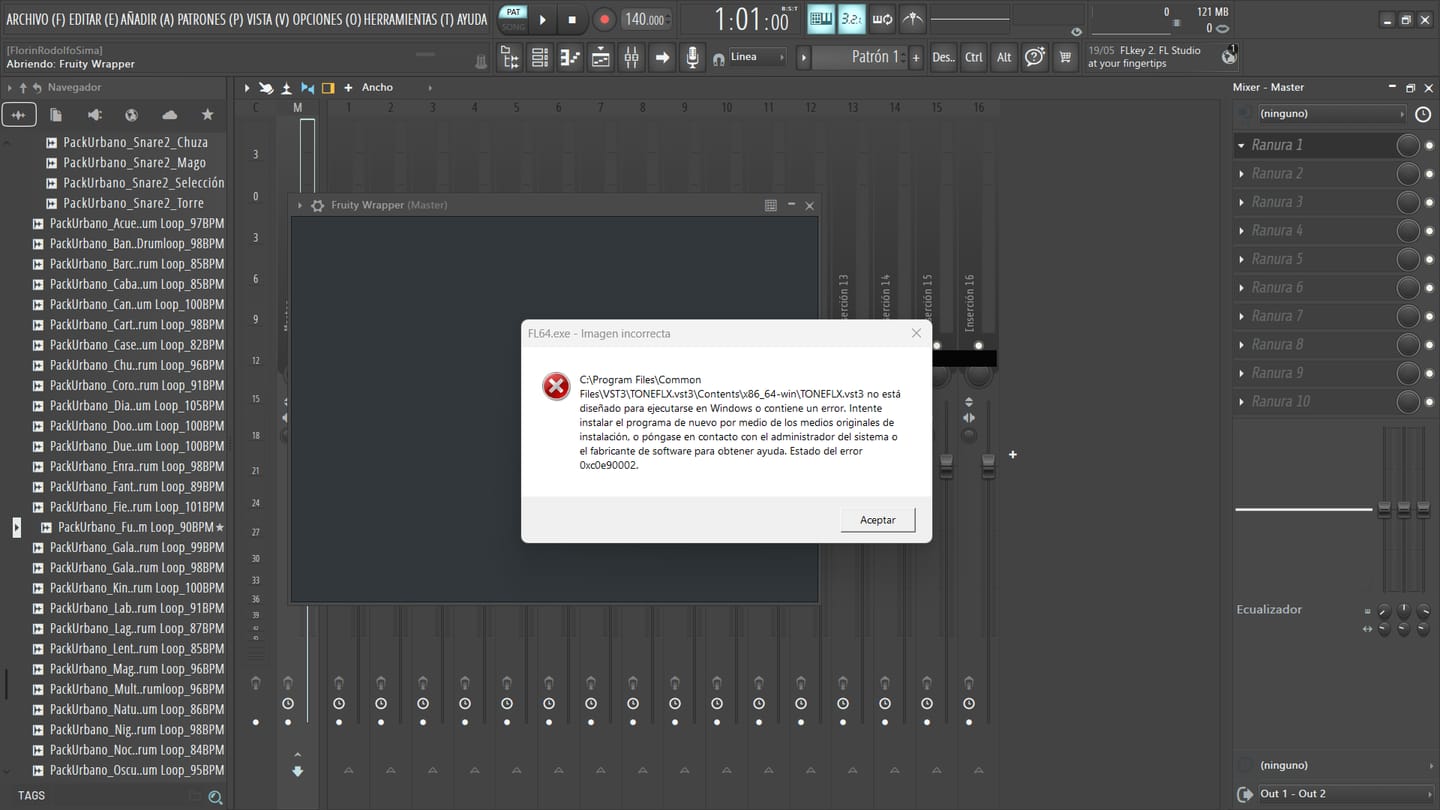
Task: Open the PATRONES (P) menu
Action: 210,19
